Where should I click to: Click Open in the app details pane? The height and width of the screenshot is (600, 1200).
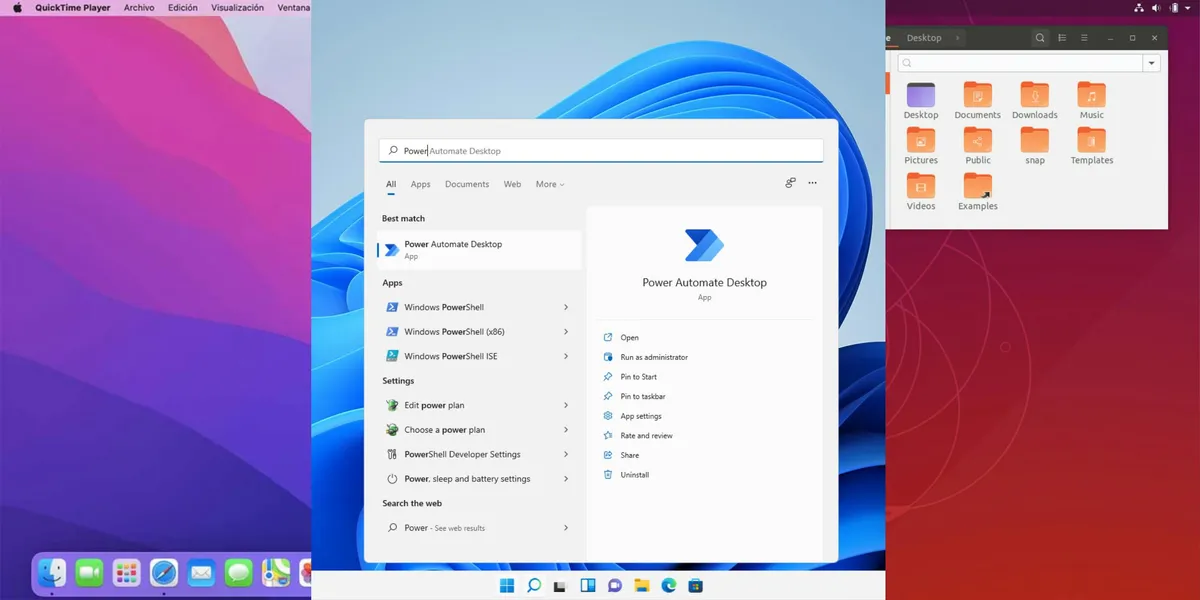[629, 338]
